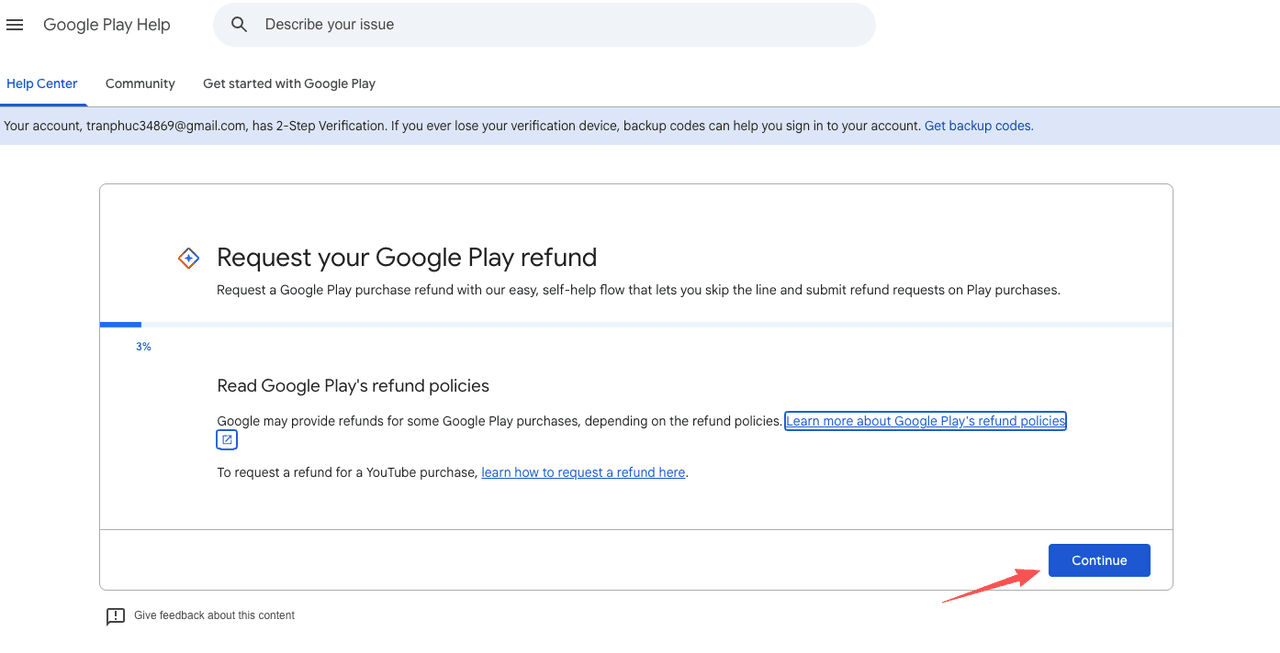Select the Help Center tab

43,83
